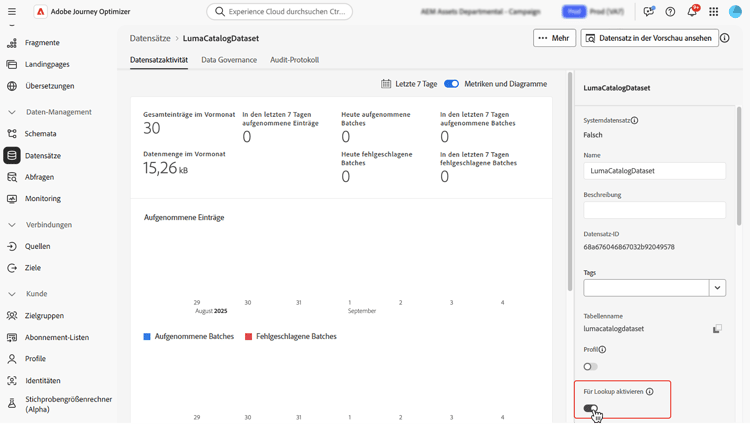This screenshot has width=750, height=424.
Task: Click the Identitäten sidebar icon
Action: click(x=12, y=381)
